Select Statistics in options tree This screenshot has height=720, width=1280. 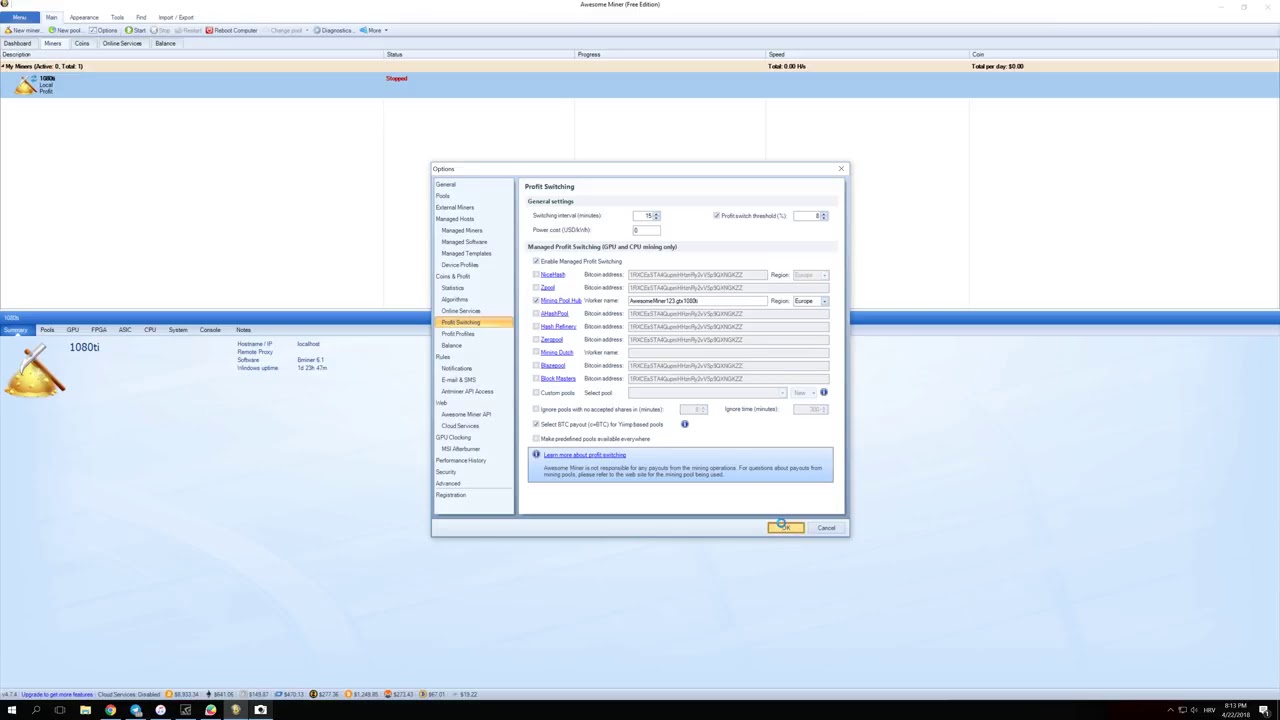[453, 288]
